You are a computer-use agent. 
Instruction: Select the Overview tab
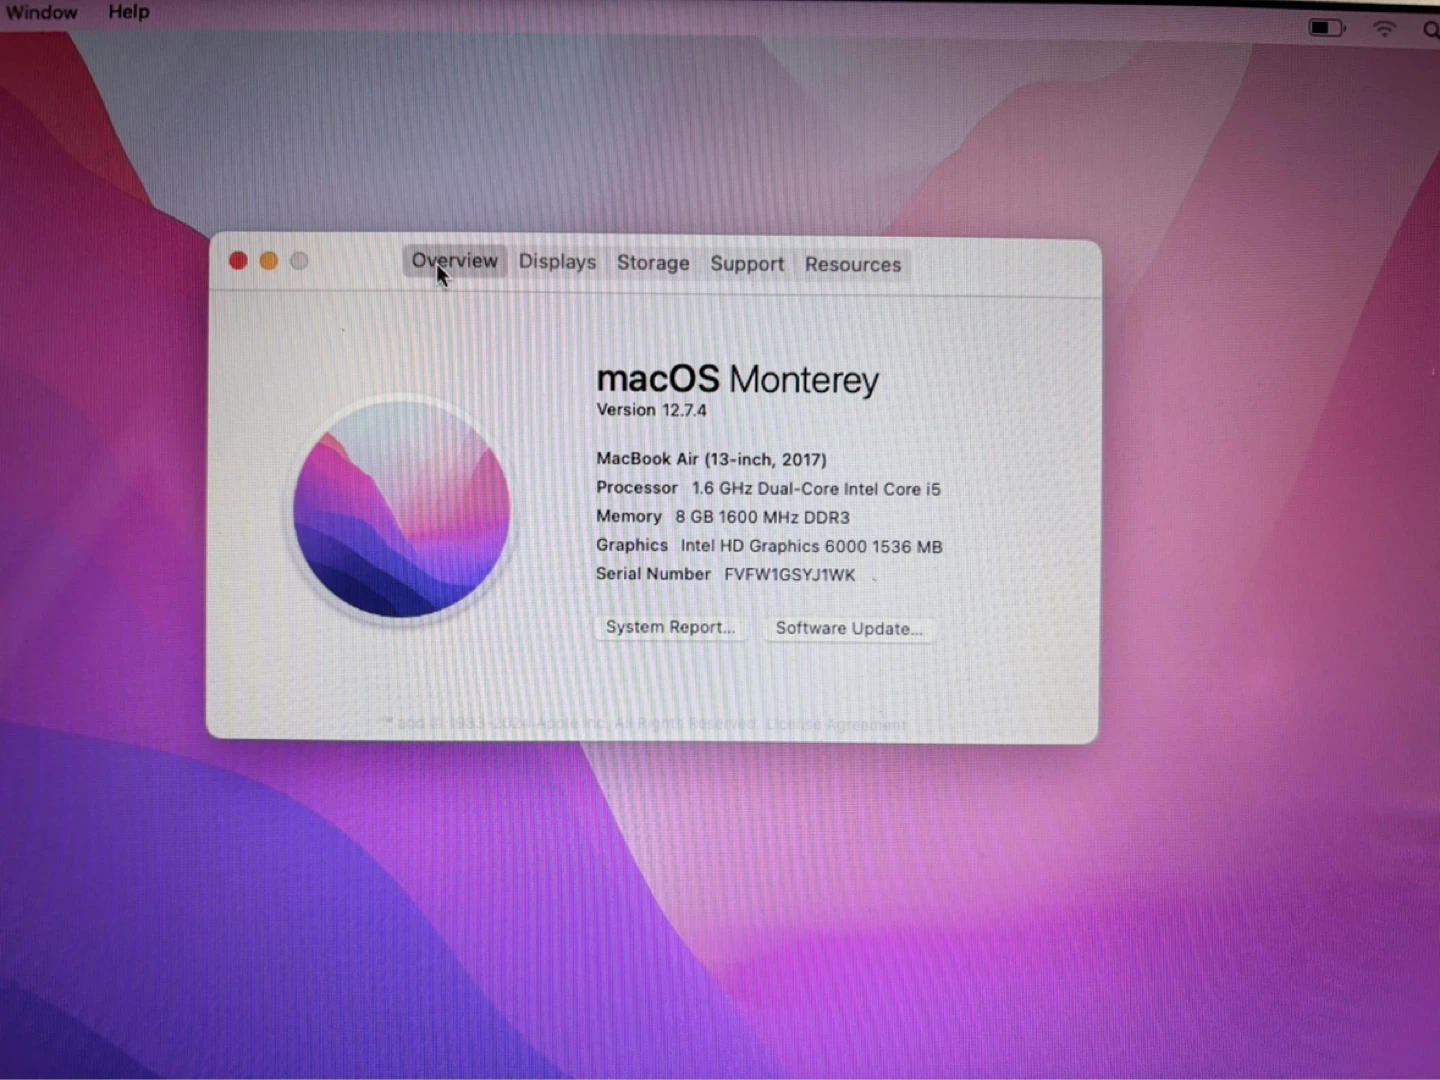point(455,261)
